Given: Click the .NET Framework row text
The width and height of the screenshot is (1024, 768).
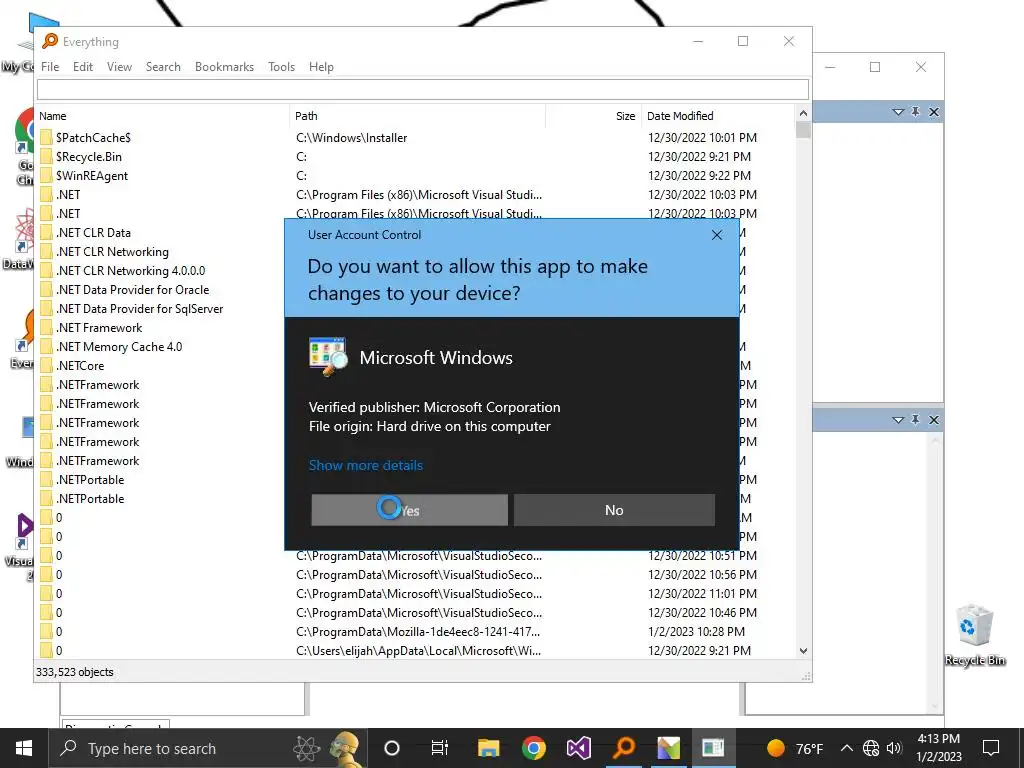Looking at the screenshot, I should tap(99, 328).
